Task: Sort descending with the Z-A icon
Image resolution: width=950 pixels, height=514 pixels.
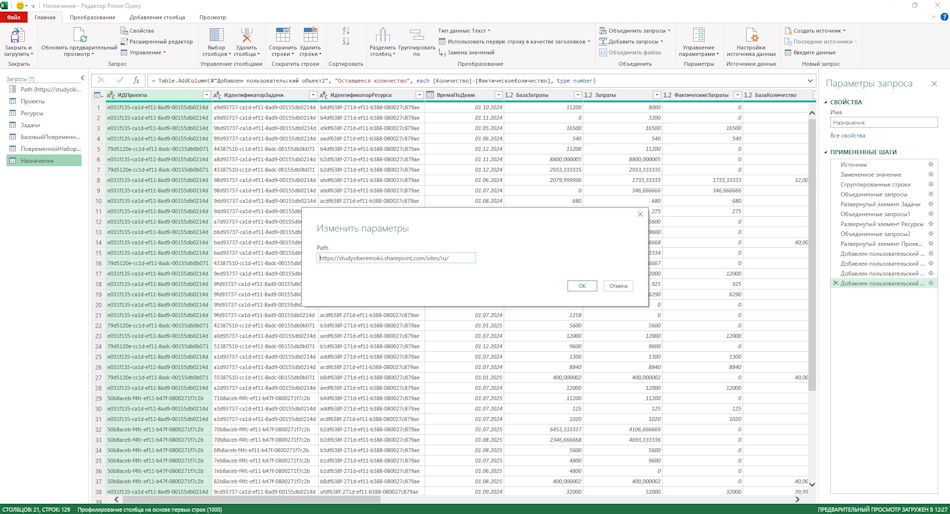Action: pyautogui.click(x=346, y=41)
